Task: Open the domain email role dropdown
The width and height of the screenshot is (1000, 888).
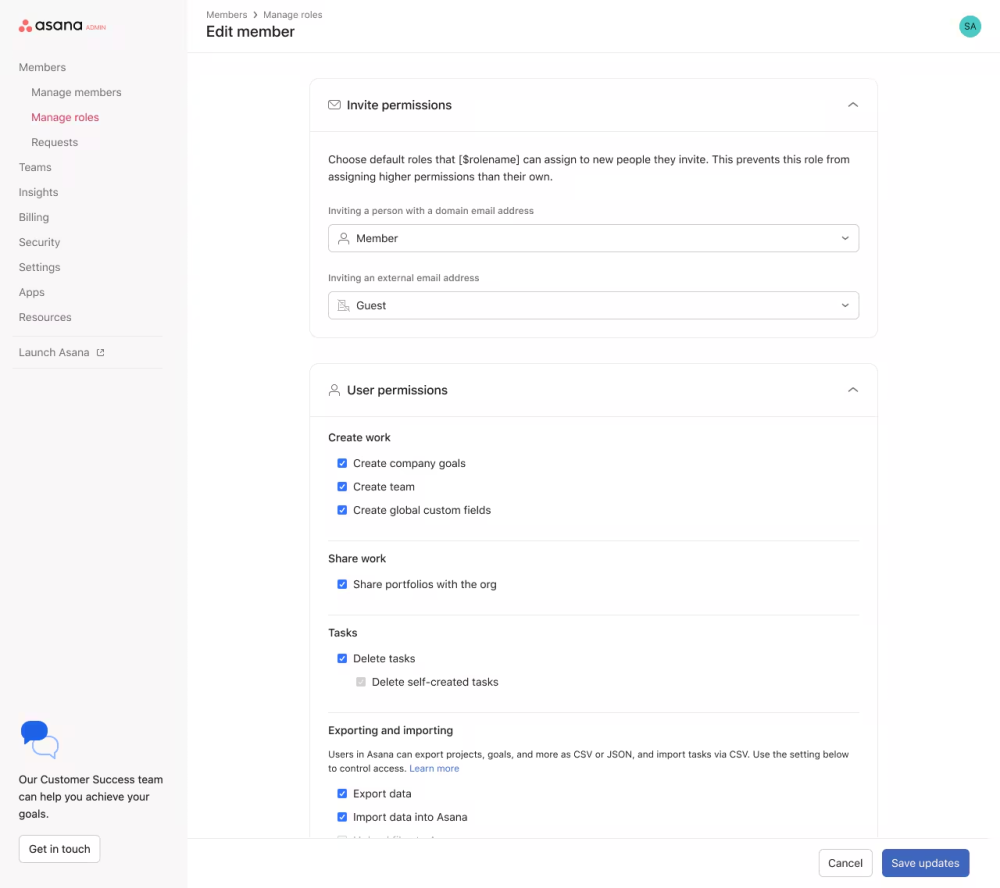Action: pyautogui.click(x=593, y=239)
